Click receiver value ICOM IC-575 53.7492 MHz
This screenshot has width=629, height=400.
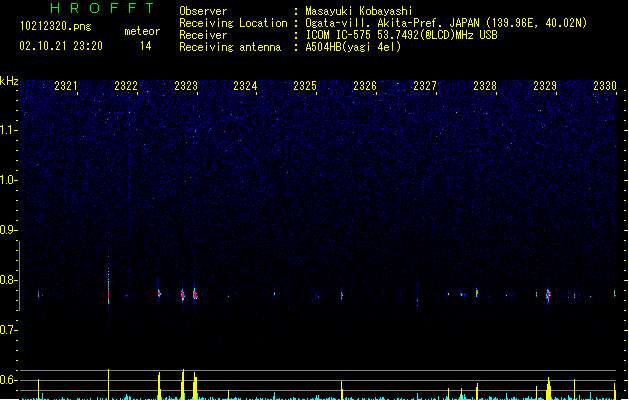pyautogui.click(x=402, y=35)
